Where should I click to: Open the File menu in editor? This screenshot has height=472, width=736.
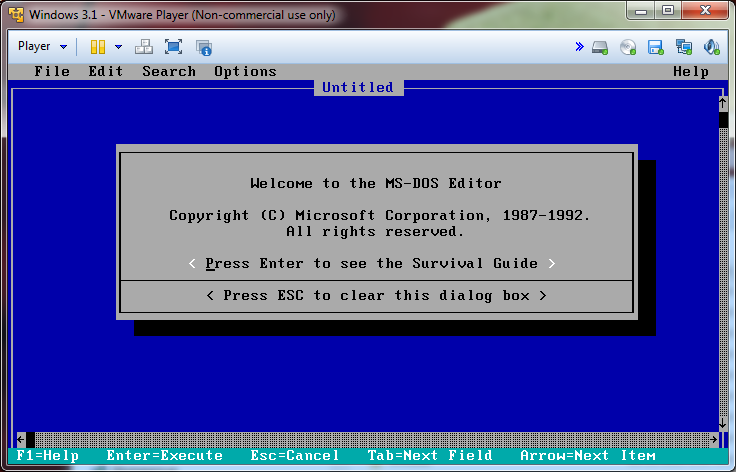click(52, 71)
